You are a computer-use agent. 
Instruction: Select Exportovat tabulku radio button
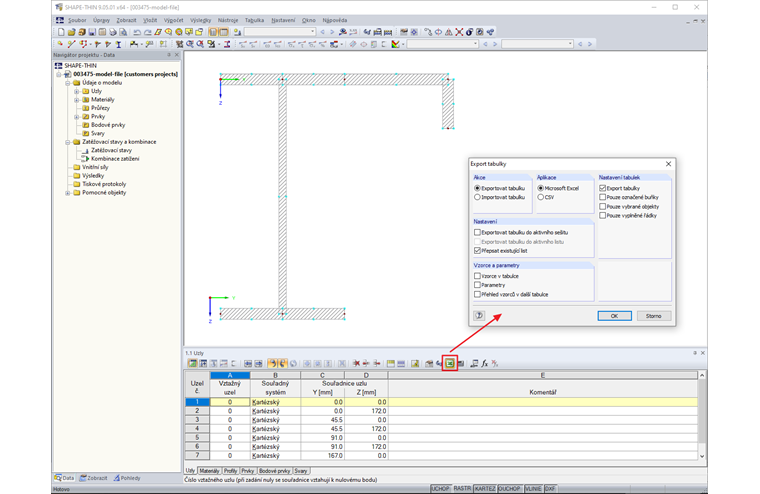477,188
